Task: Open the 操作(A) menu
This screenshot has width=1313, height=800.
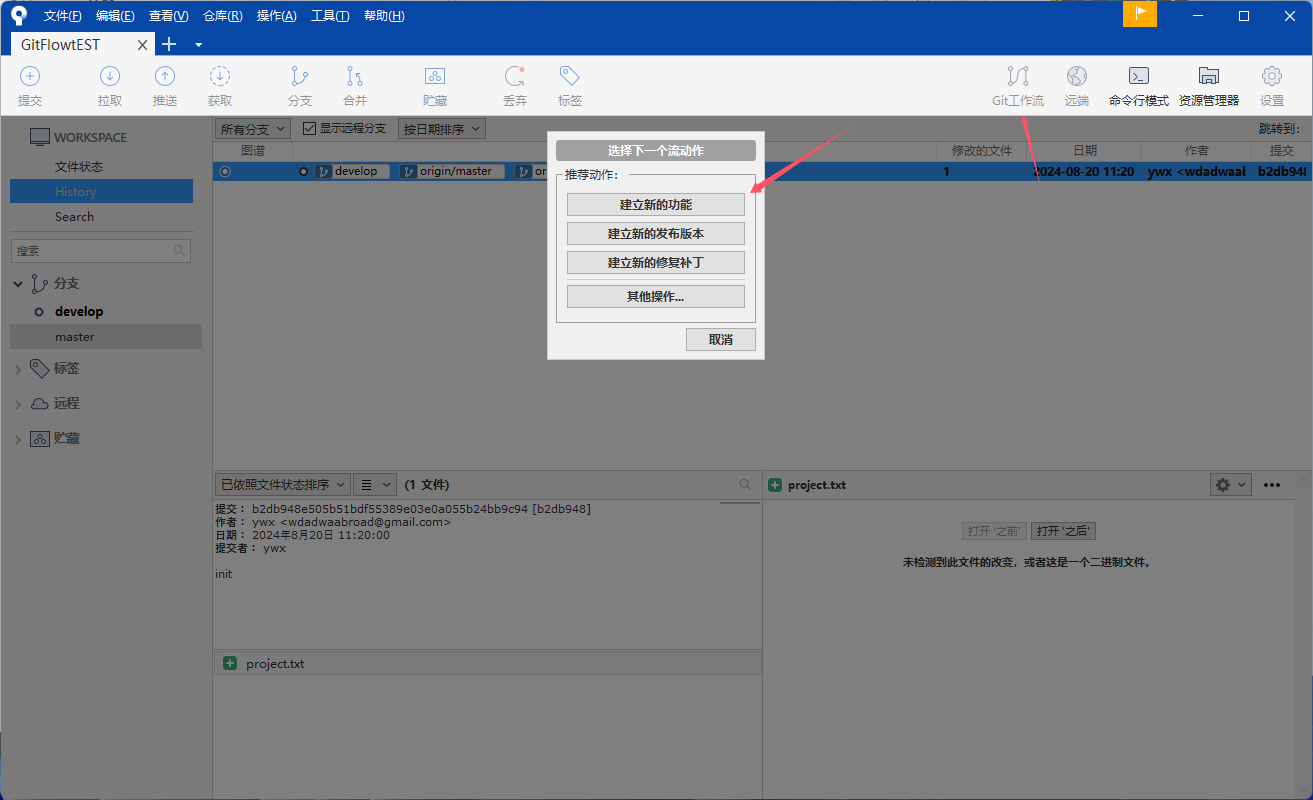Action: [x=276, y=16]
